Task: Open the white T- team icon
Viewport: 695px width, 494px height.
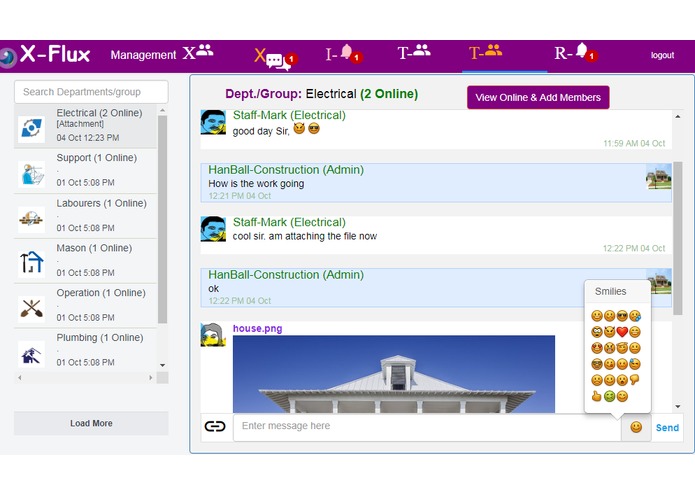Action: (414, 52)
